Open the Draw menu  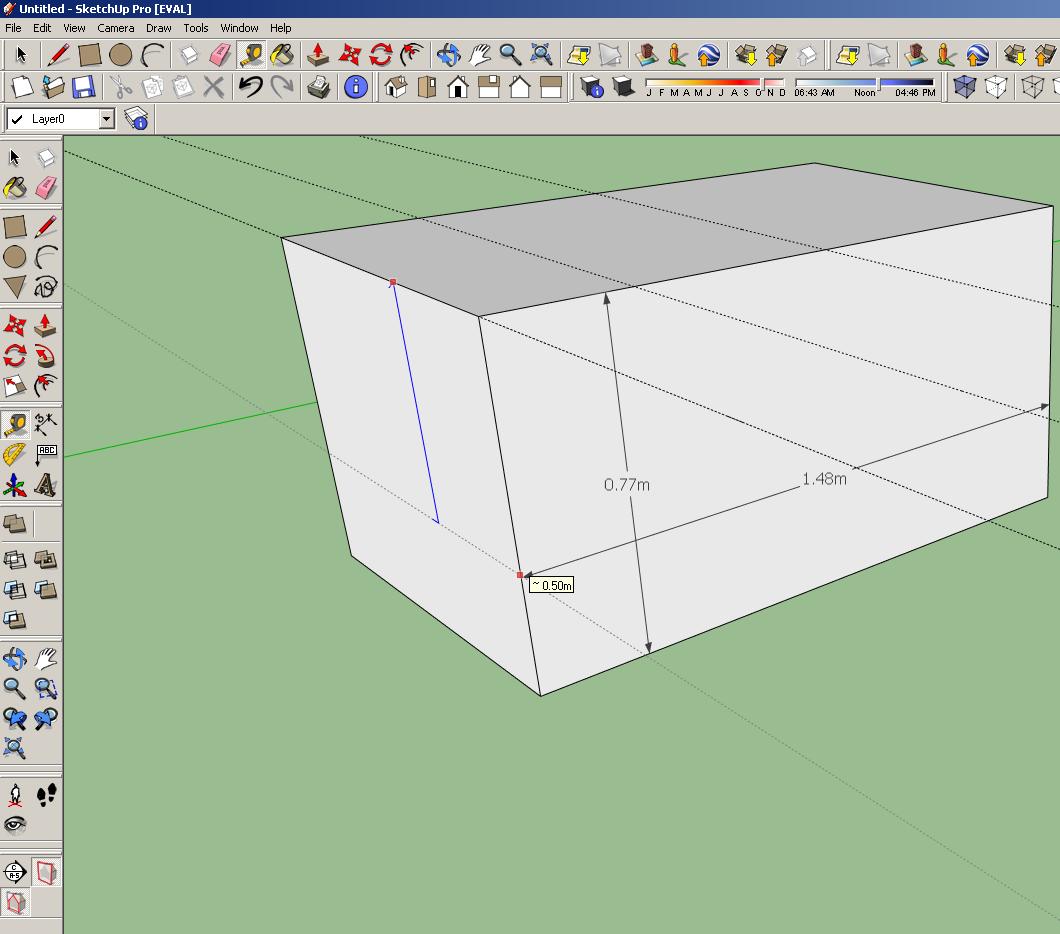pyautogui.click(x=158, y=28)
